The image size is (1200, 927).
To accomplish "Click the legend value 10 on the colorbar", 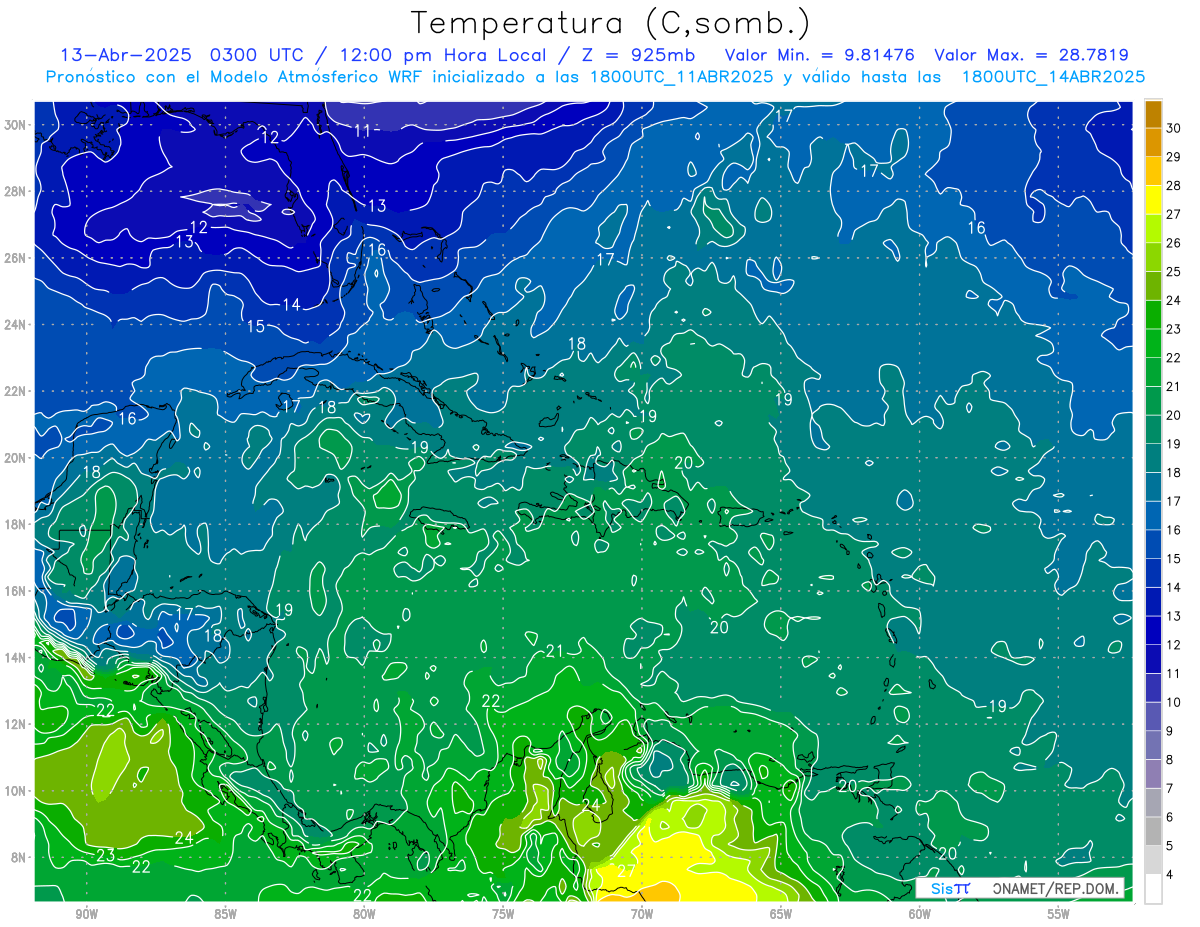I will [x=1174, y=703].
